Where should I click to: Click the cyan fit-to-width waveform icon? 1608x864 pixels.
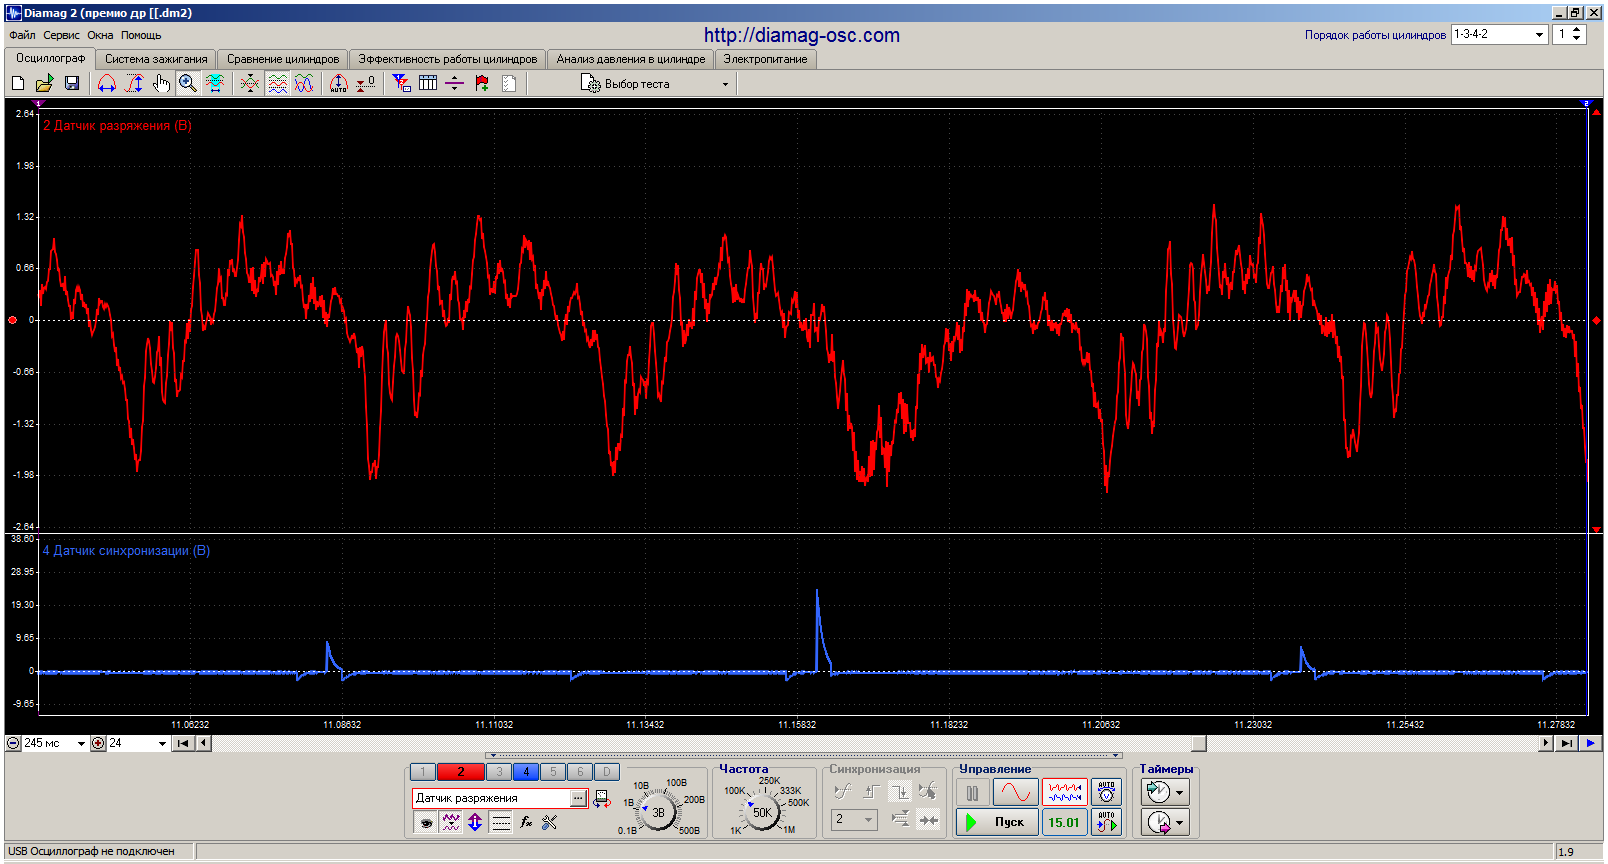(215, 84)
